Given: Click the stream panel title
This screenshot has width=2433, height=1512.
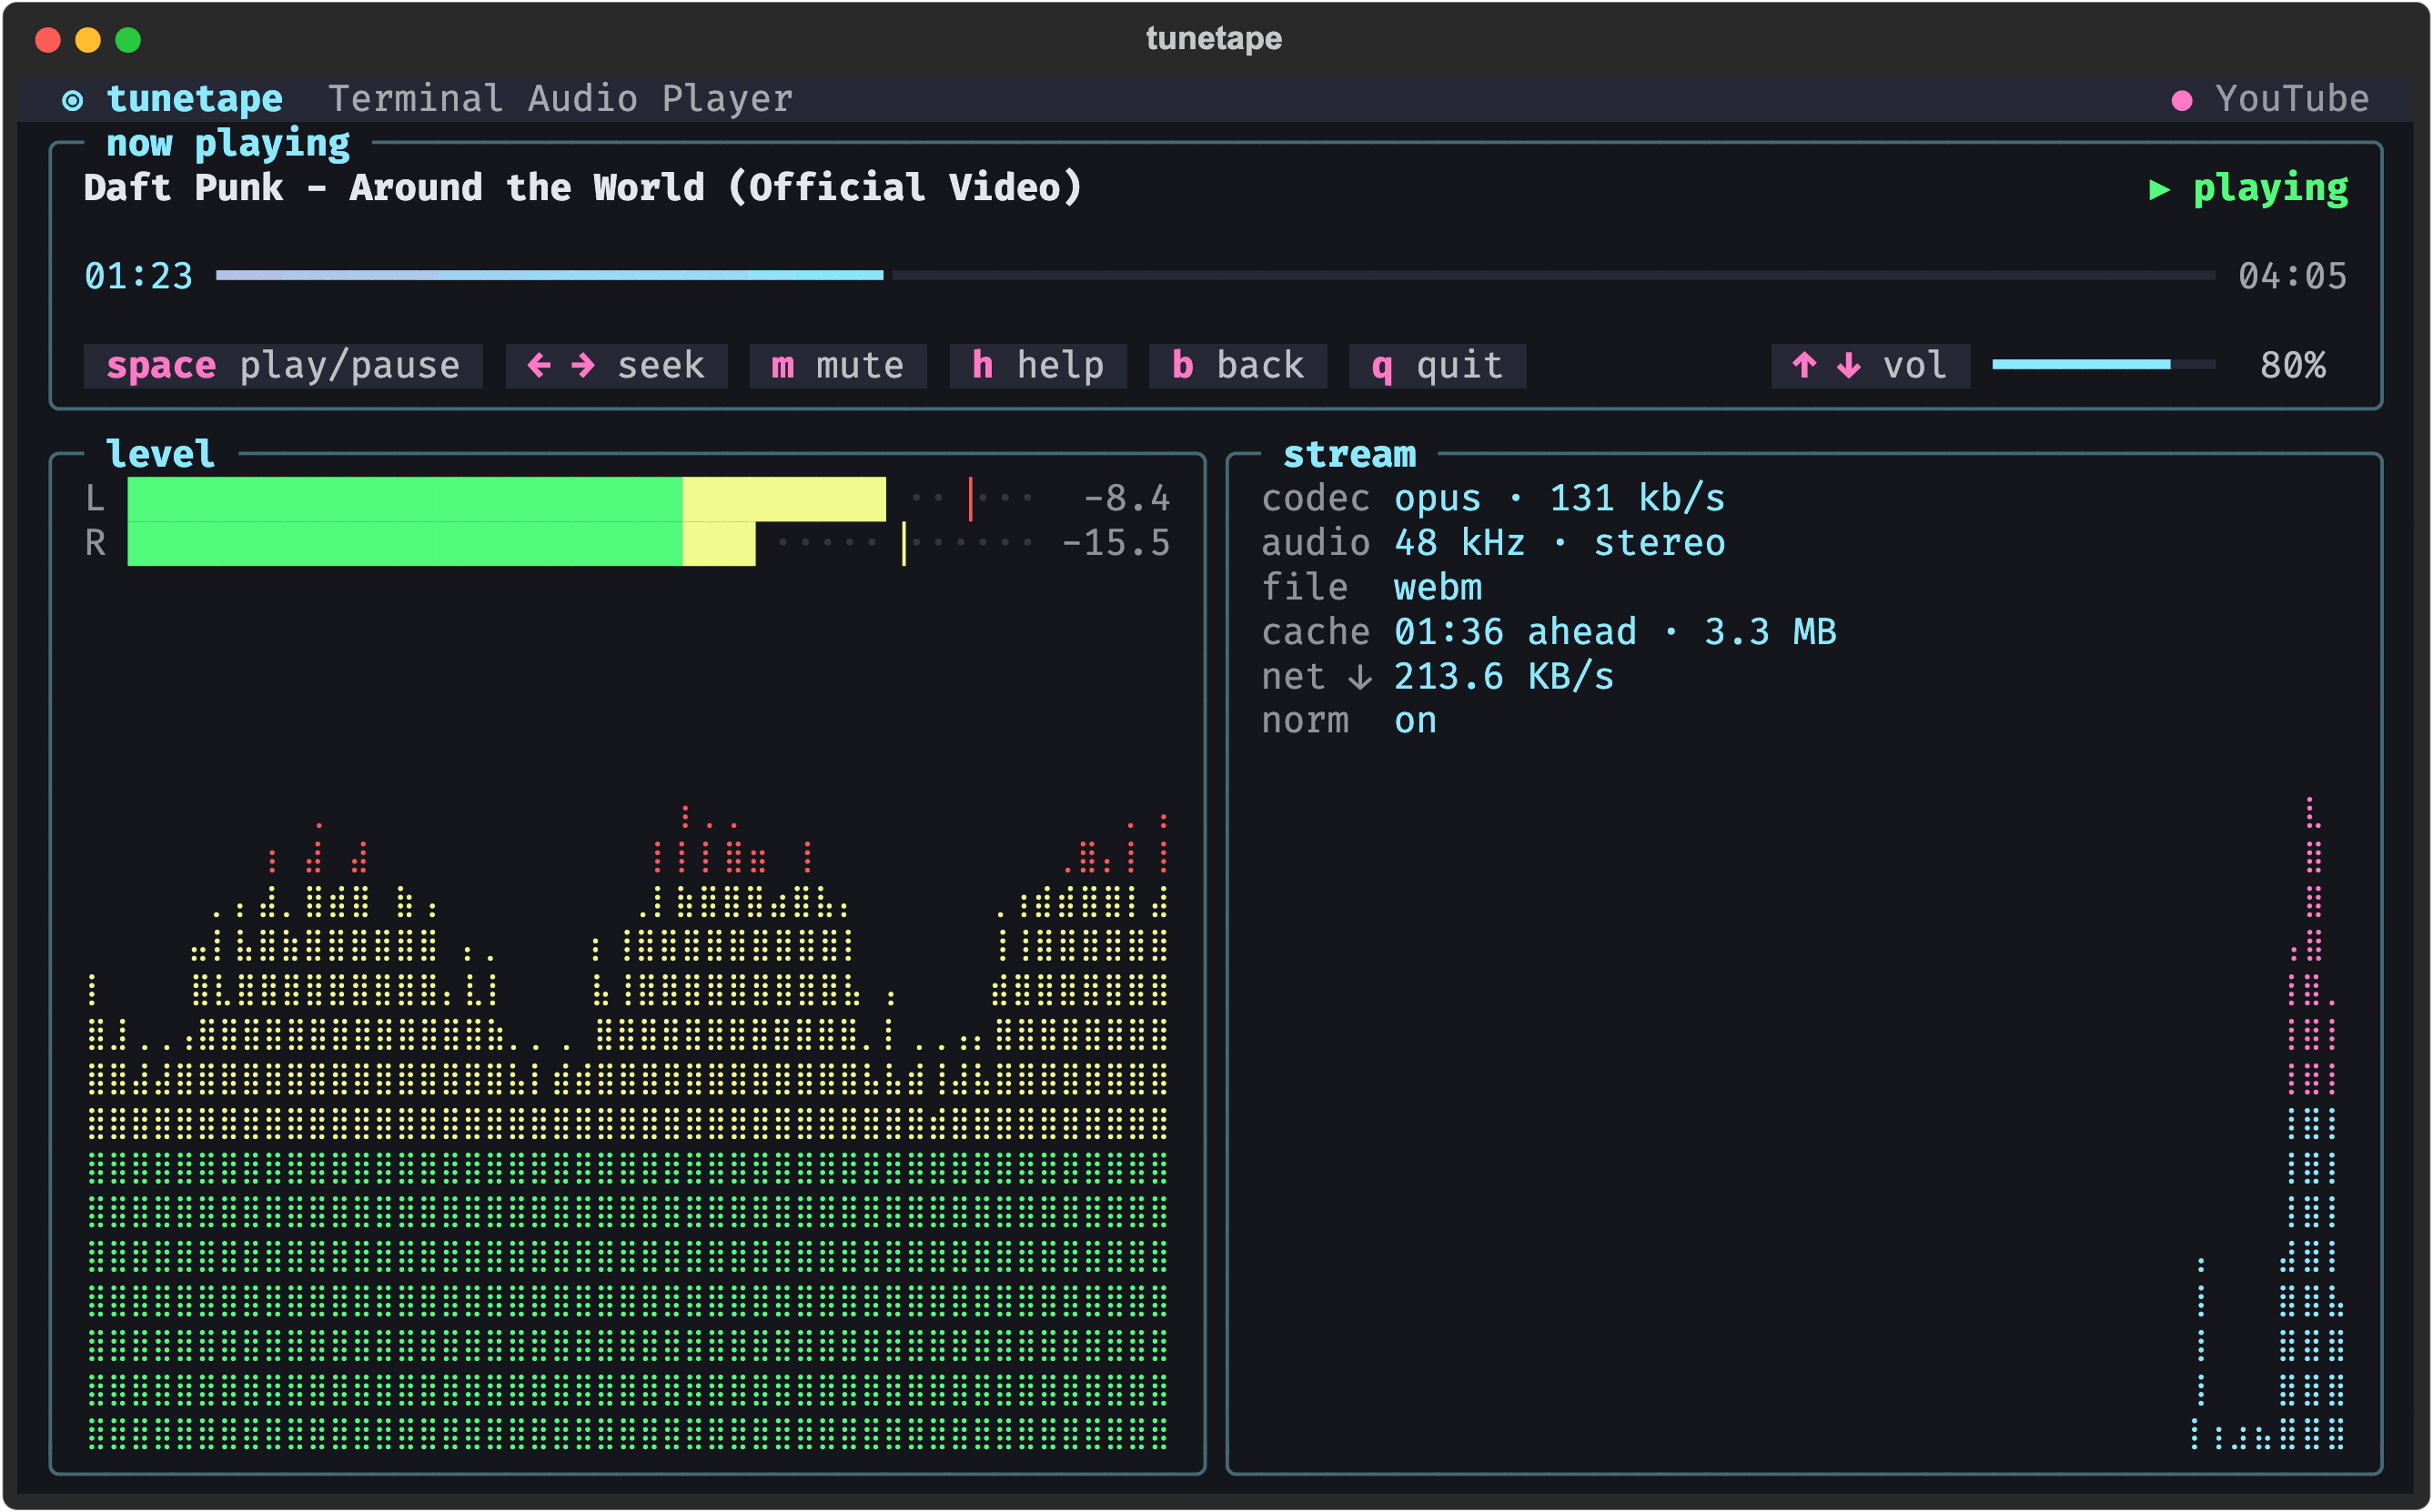Looking at the screenshot, I should click(x=1349, y=455).
